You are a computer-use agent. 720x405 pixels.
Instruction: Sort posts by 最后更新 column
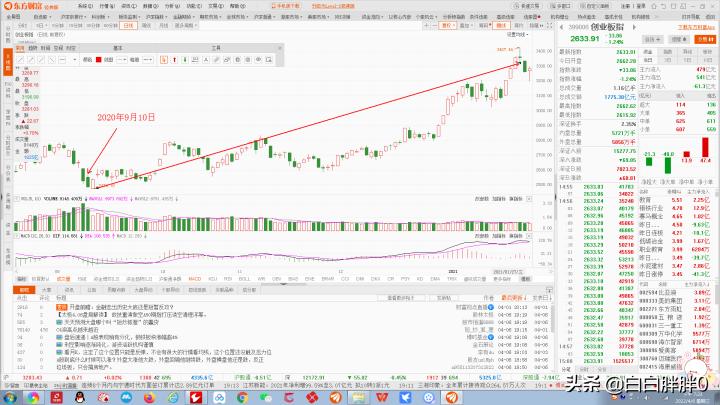point(512,298)
